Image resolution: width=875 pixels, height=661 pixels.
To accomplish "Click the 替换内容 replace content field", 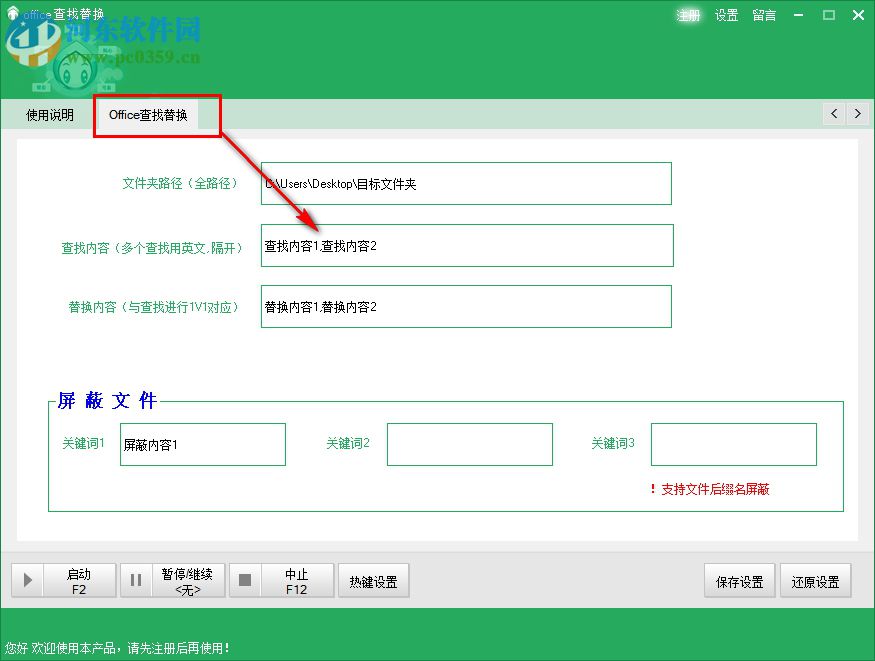I will [x=465, y=307].
